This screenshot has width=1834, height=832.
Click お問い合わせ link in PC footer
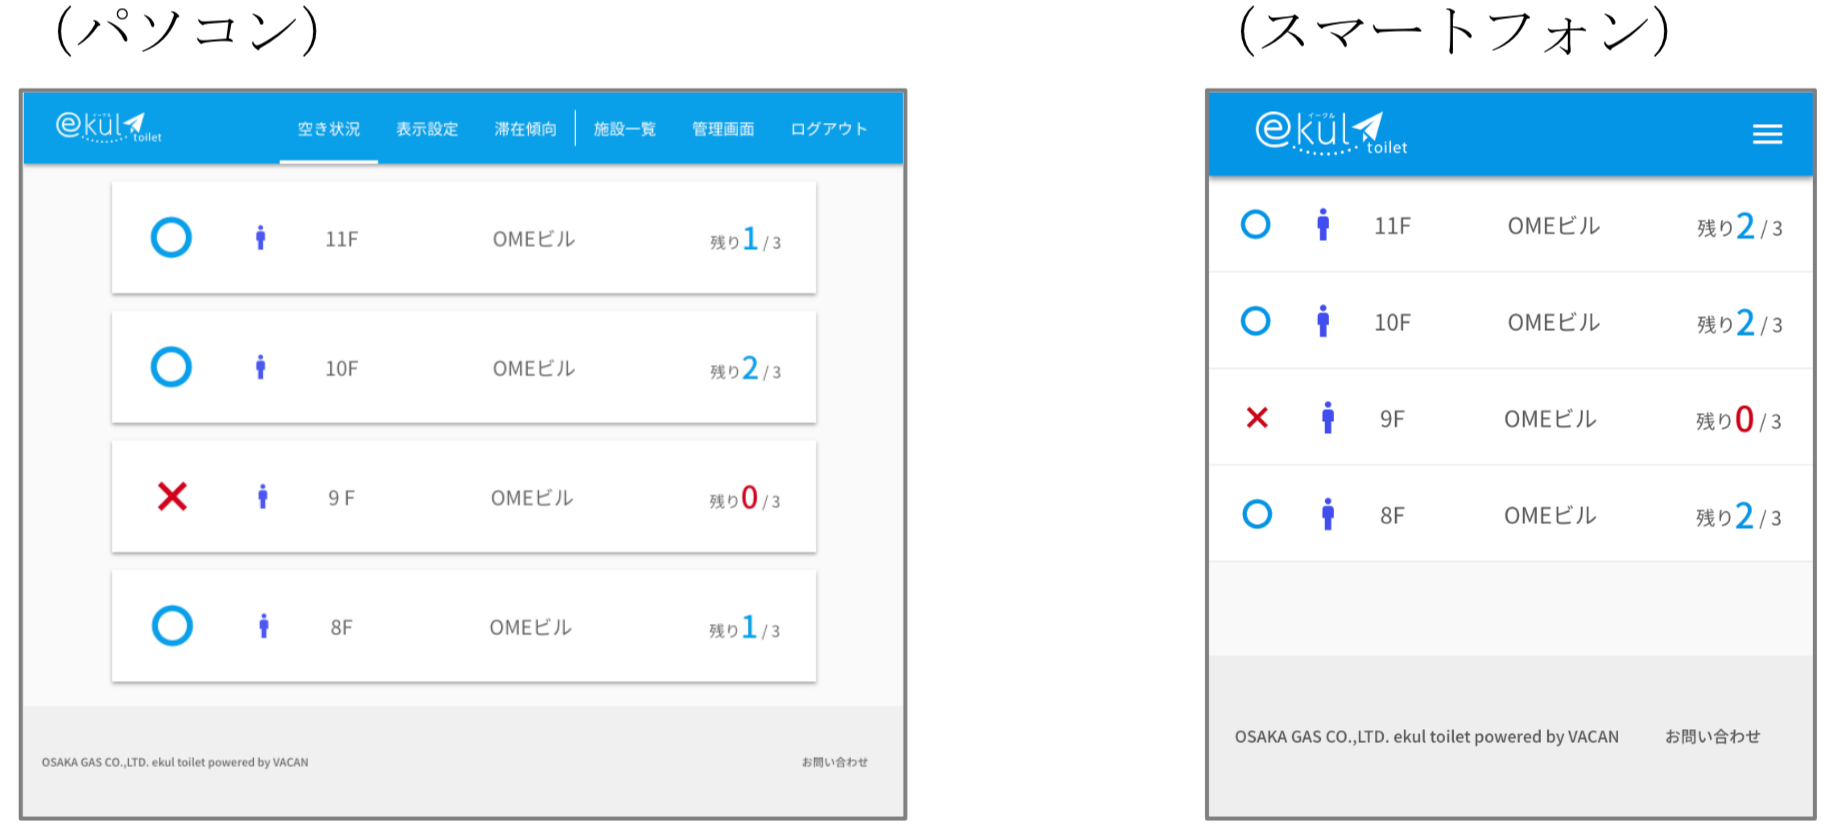click(835, 762)
